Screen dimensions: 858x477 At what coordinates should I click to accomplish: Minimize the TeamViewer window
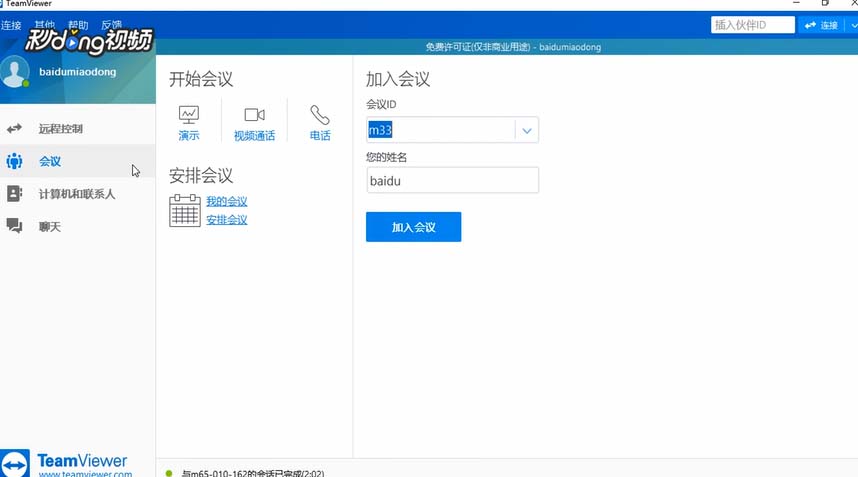[x=796, y=3]
